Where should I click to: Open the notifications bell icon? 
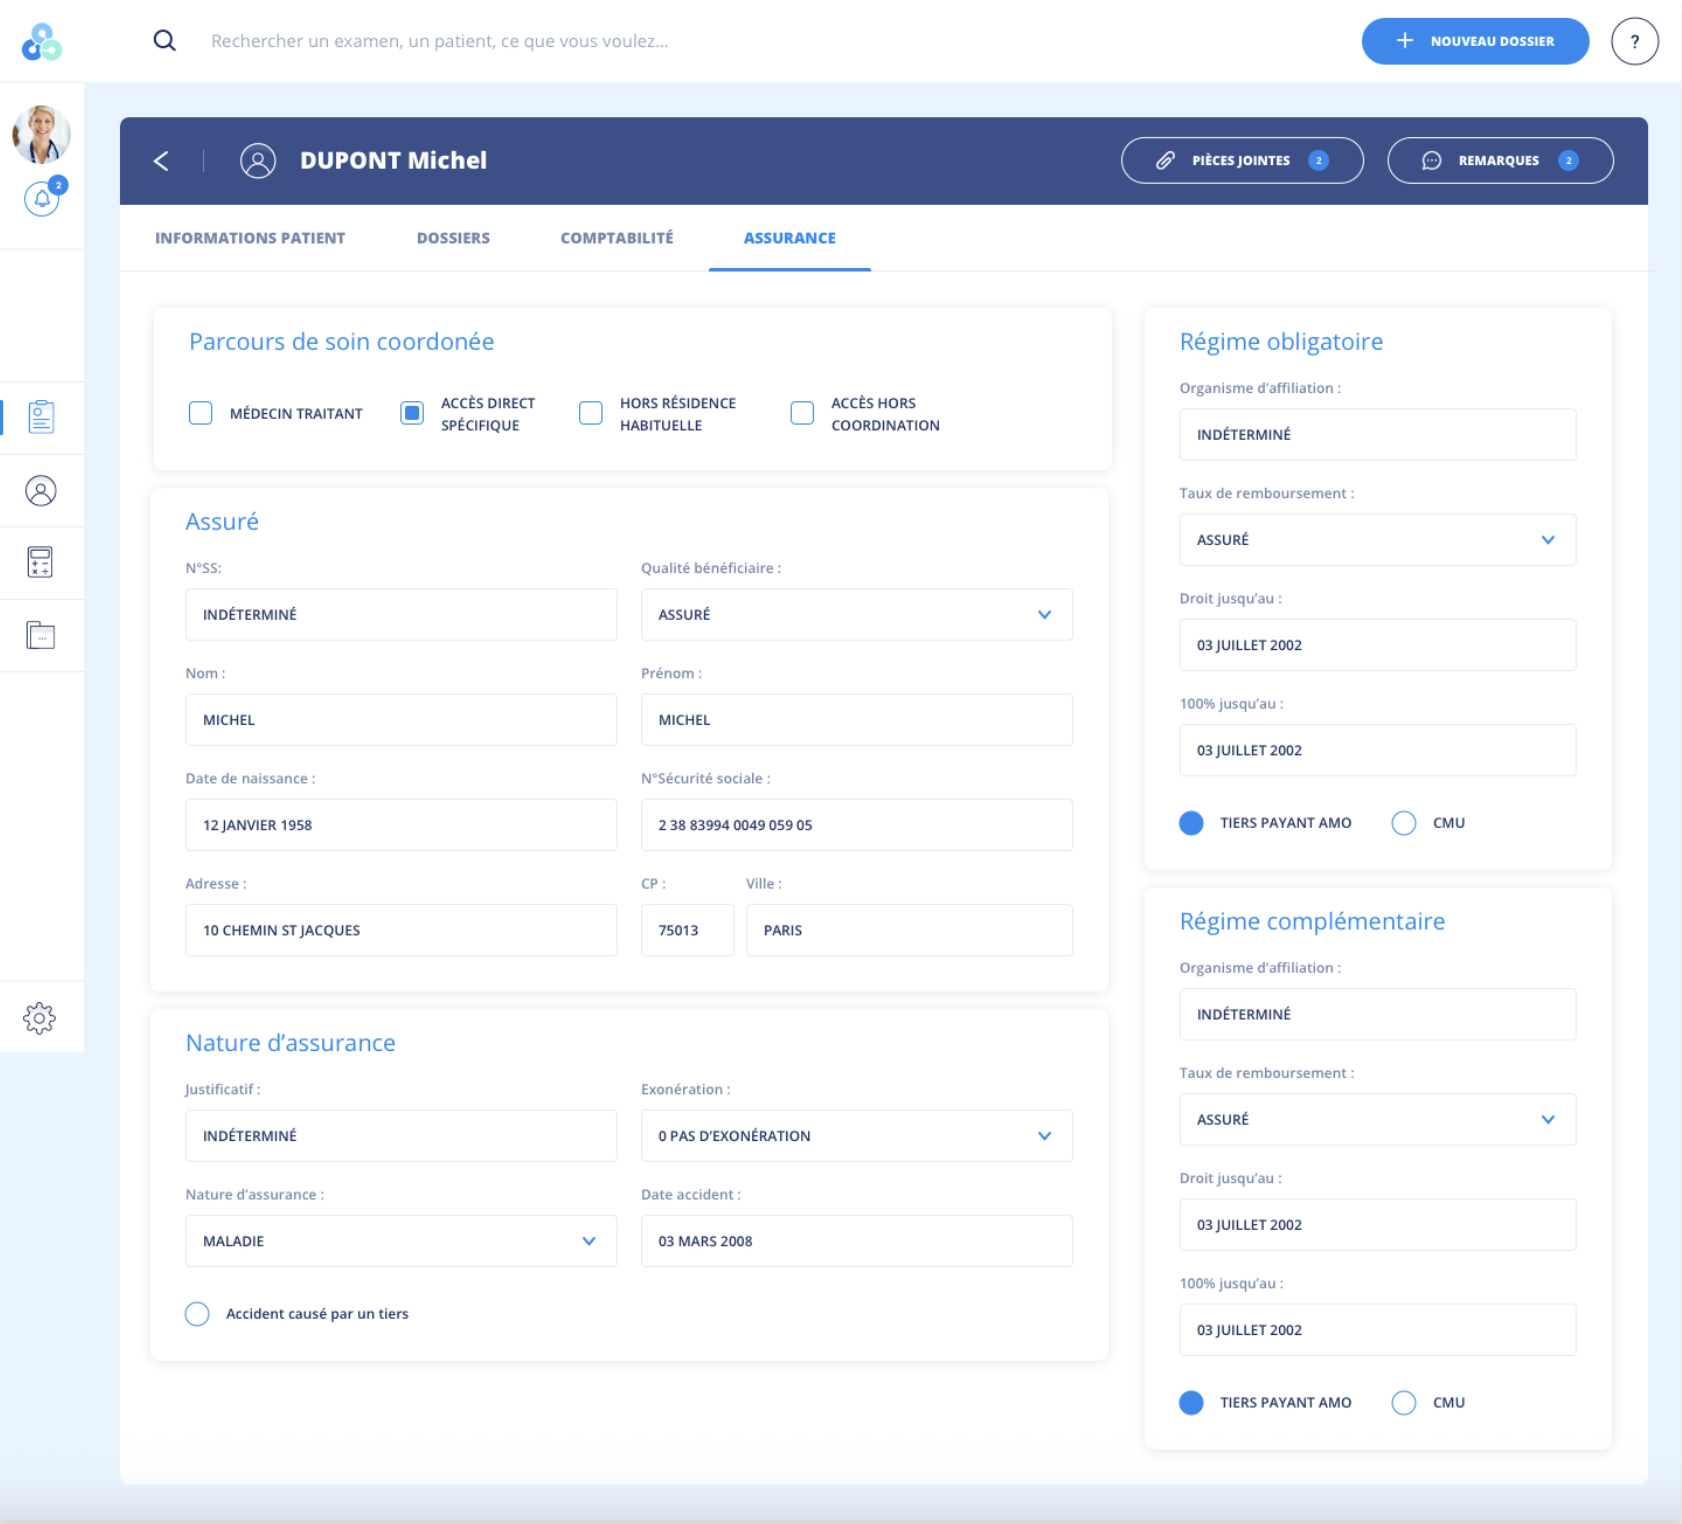(42, 199)
